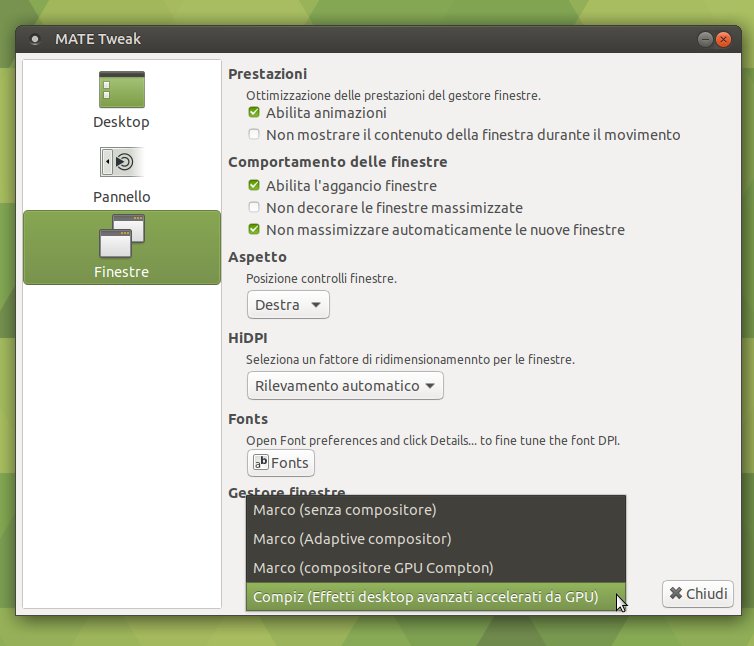The image size is (754, 646).
Task: Toggle Abilita l'aggancio finestre checkbox
Action: [254, 185]
